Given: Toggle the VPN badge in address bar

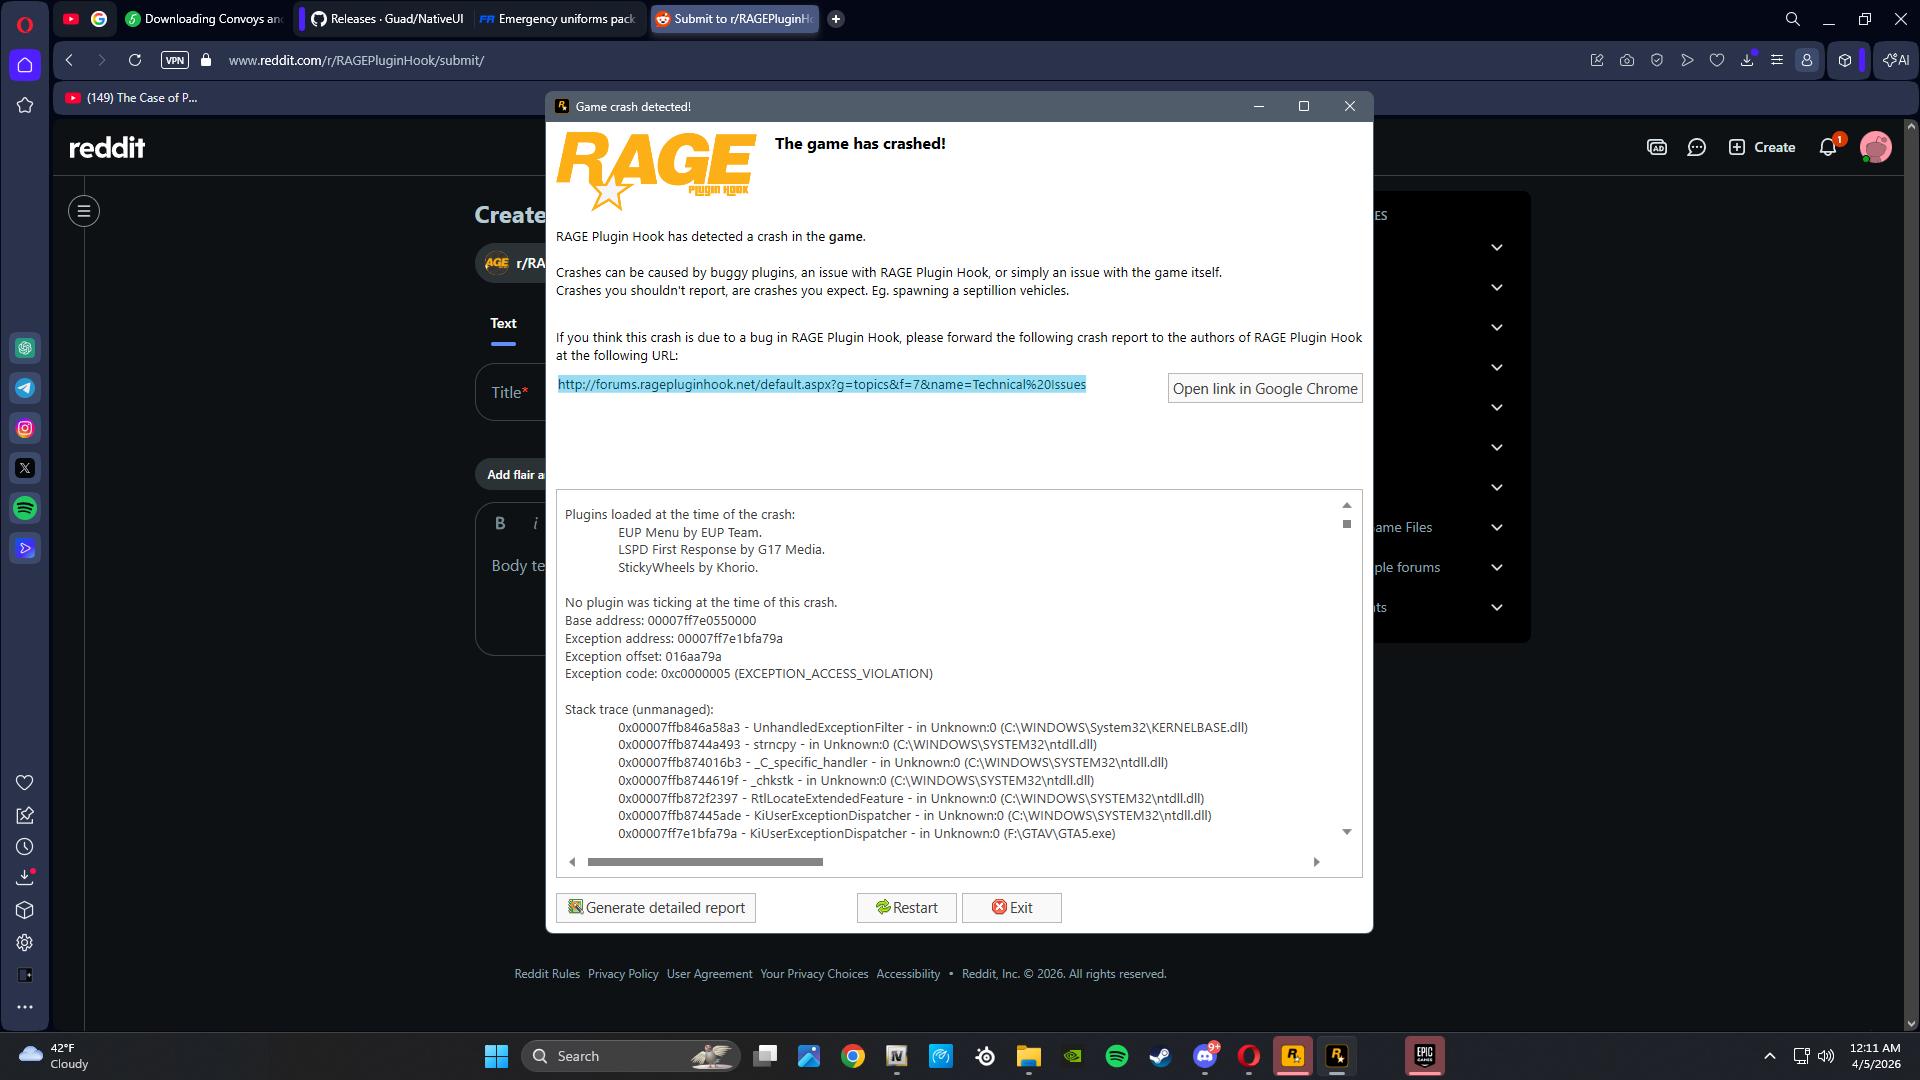Looking at the screenshot, I should [x=174, y=60].
